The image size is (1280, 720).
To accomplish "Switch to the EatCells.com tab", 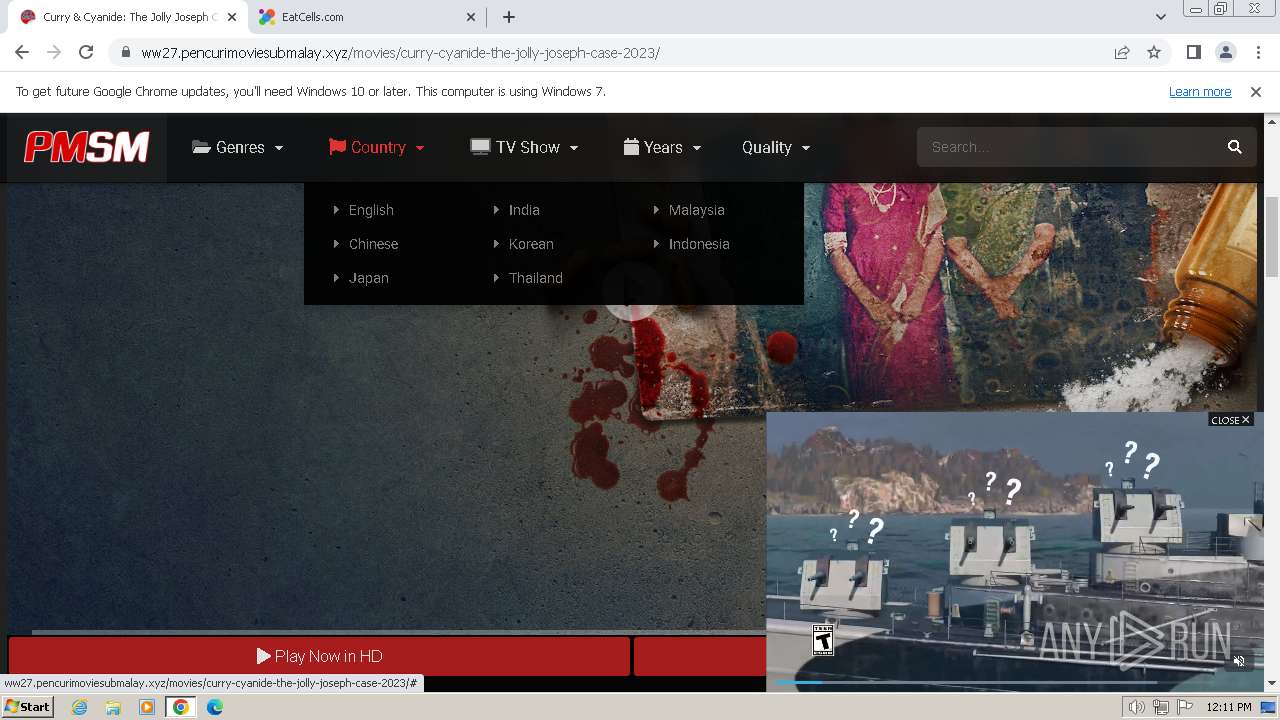I will coord(365,17).
